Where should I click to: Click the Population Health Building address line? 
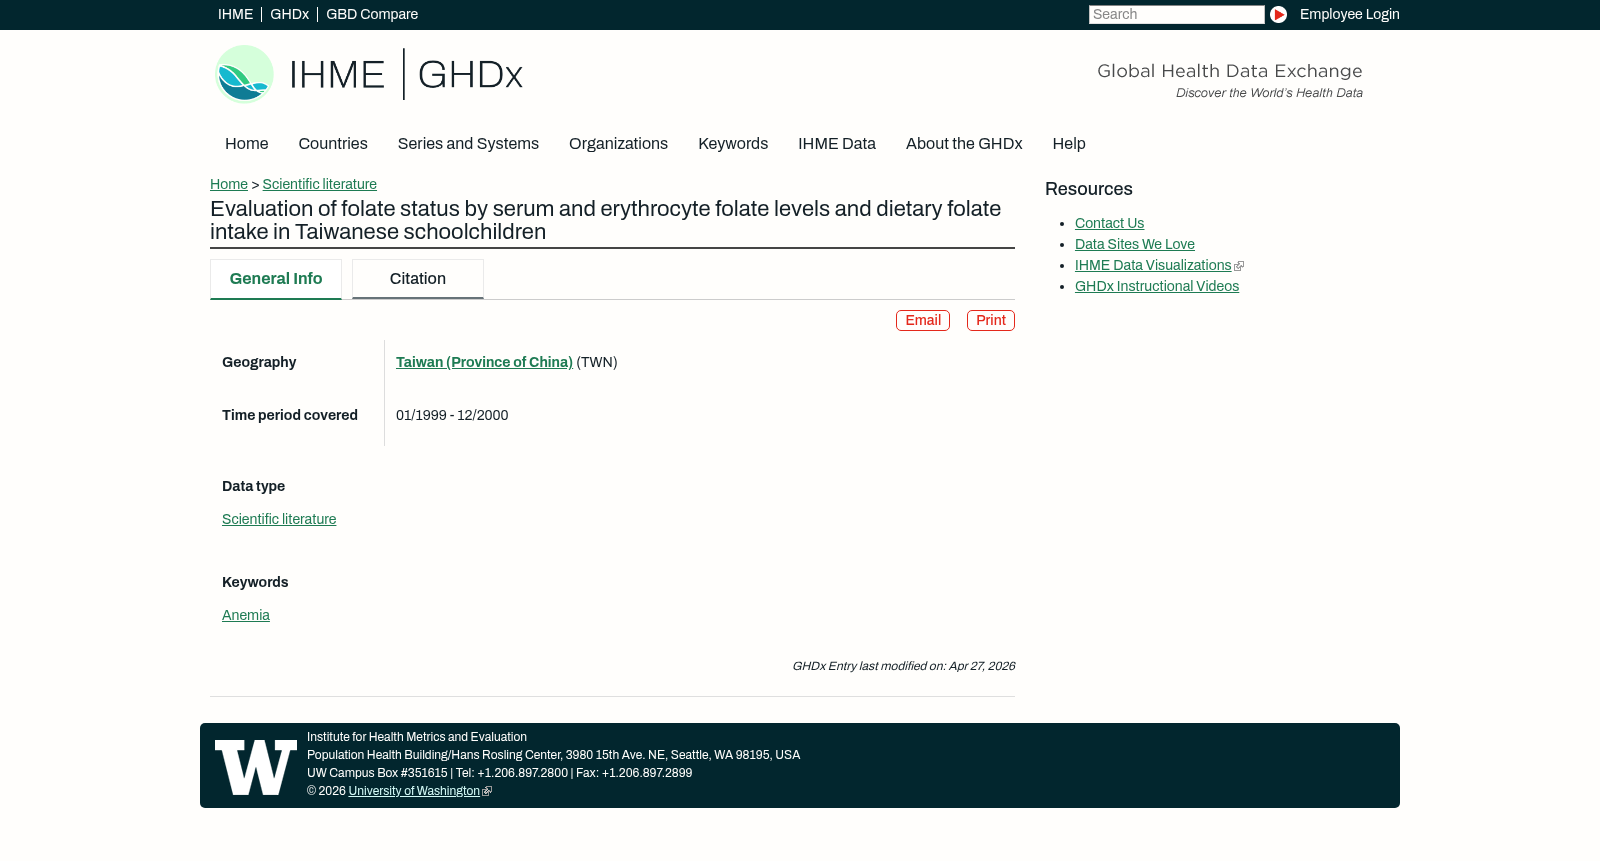pyautogui.click(x=553, y=755)
